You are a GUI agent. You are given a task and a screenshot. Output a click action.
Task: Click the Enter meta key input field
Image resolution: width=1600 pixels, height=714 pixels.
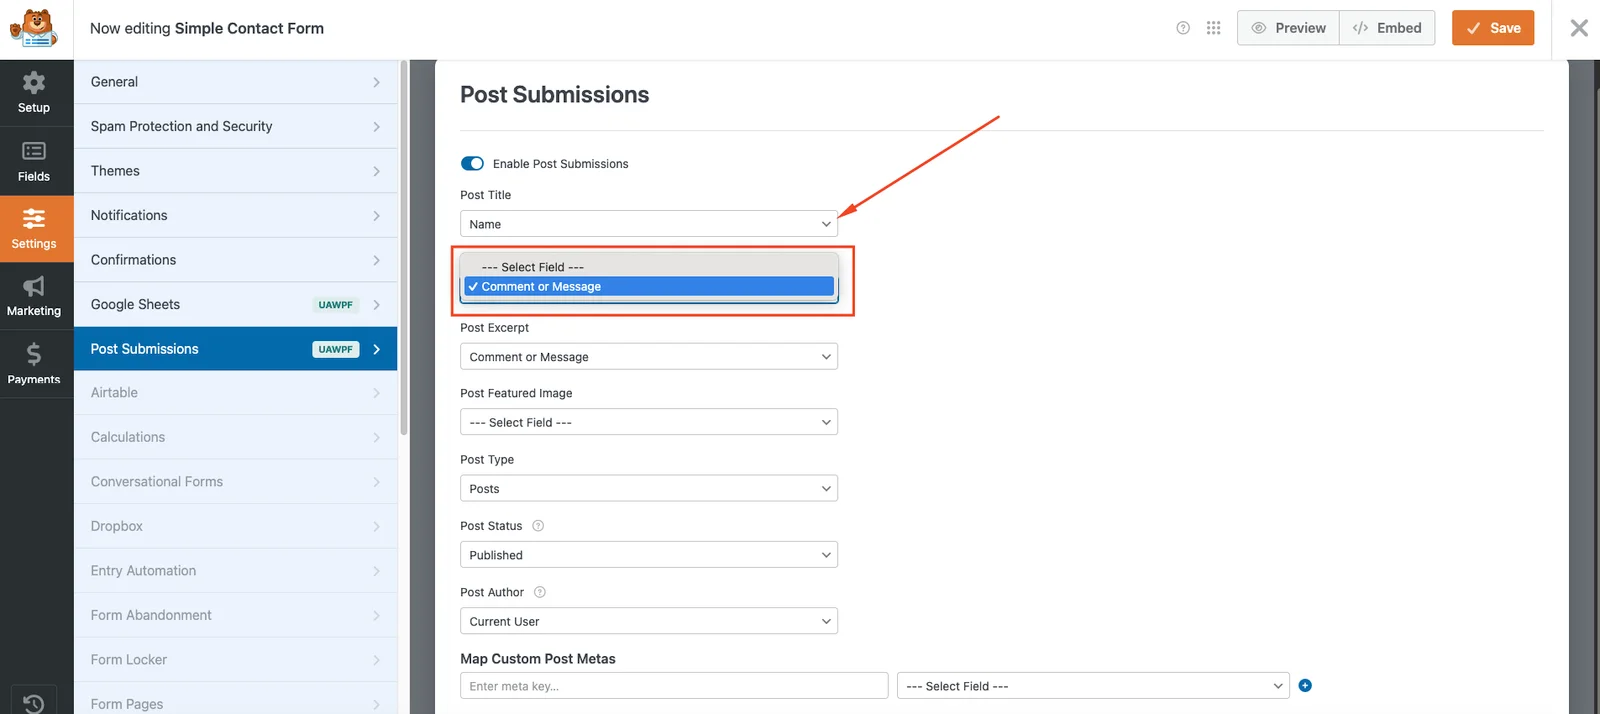click(674, 686)
